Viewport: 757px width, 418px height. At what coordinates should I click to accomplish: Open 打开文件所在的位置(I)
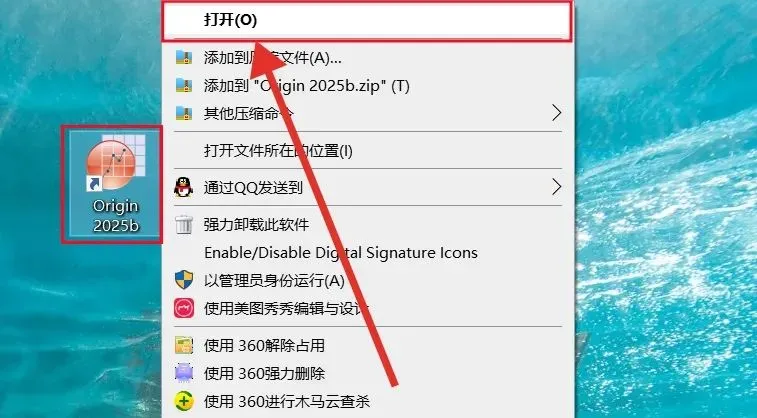(x=368, y=151)
